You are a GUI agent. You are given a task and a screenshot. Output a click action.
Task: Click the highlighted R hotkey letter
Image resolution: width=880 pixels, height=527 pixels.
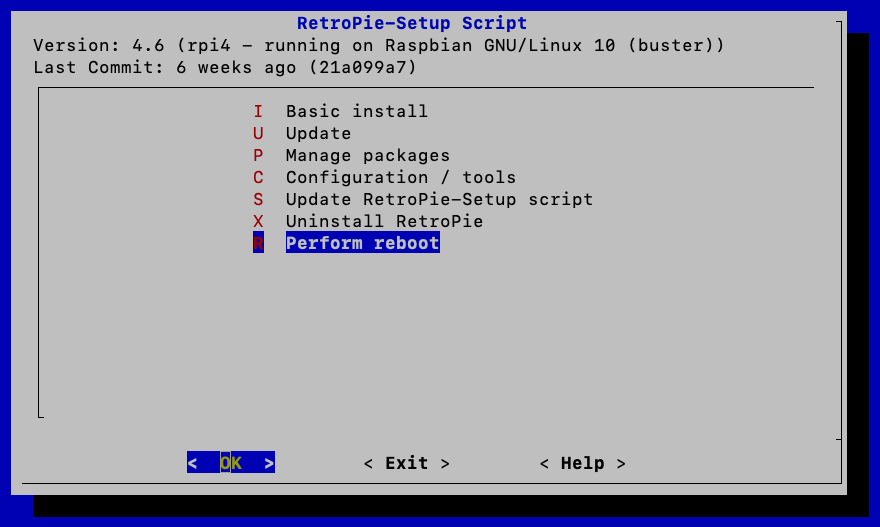258,243
